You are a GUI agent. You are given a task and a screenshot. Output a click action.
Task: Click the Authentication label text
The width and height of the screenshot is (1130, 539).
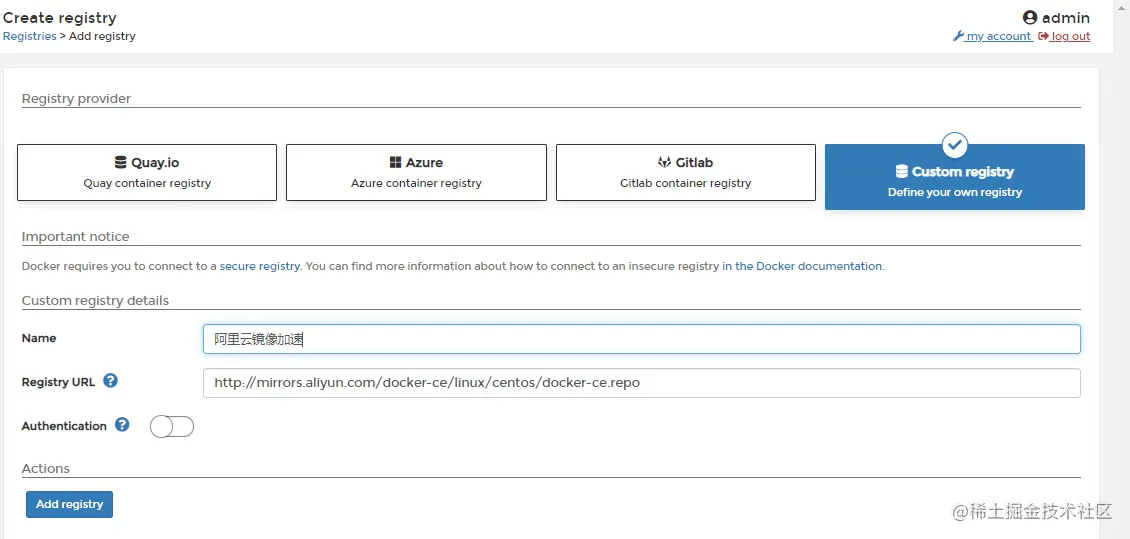64,426
